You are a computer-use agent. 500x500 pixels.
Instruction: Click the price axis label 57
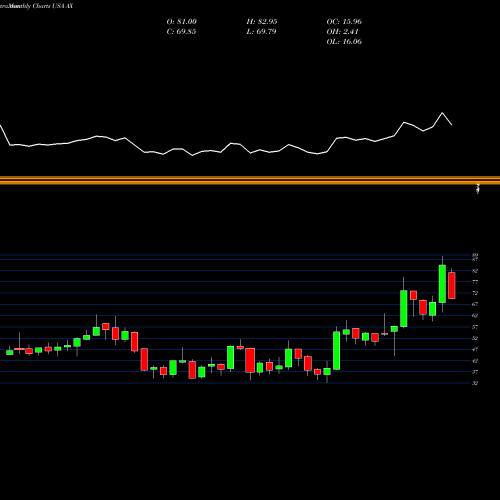[x=475, y=327]
